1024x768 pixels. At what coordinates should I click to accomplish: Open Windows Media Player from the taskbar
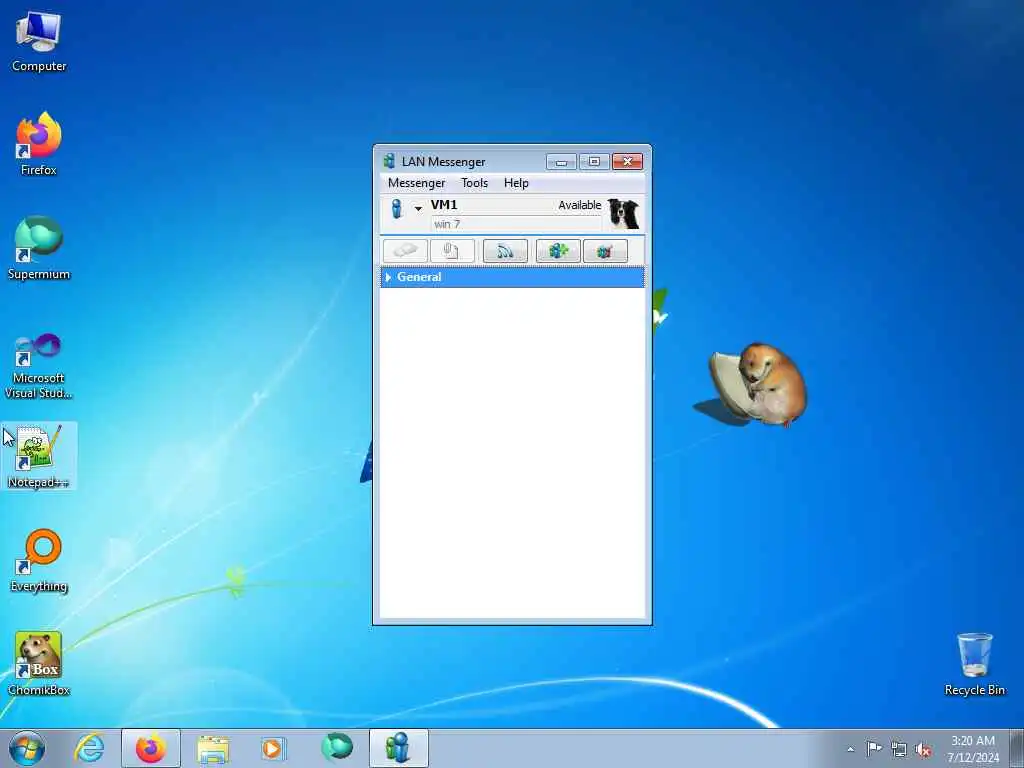tap(273, 748)
